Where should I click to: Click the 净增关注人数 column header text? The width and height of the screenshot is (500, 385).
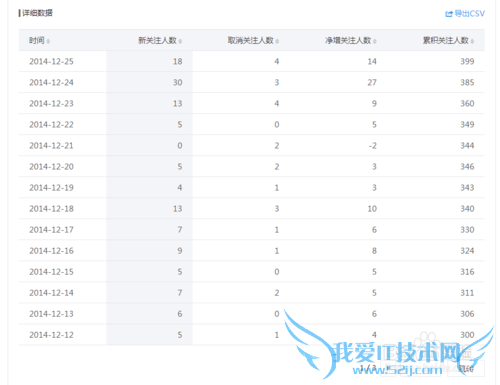tap(348, 41)
